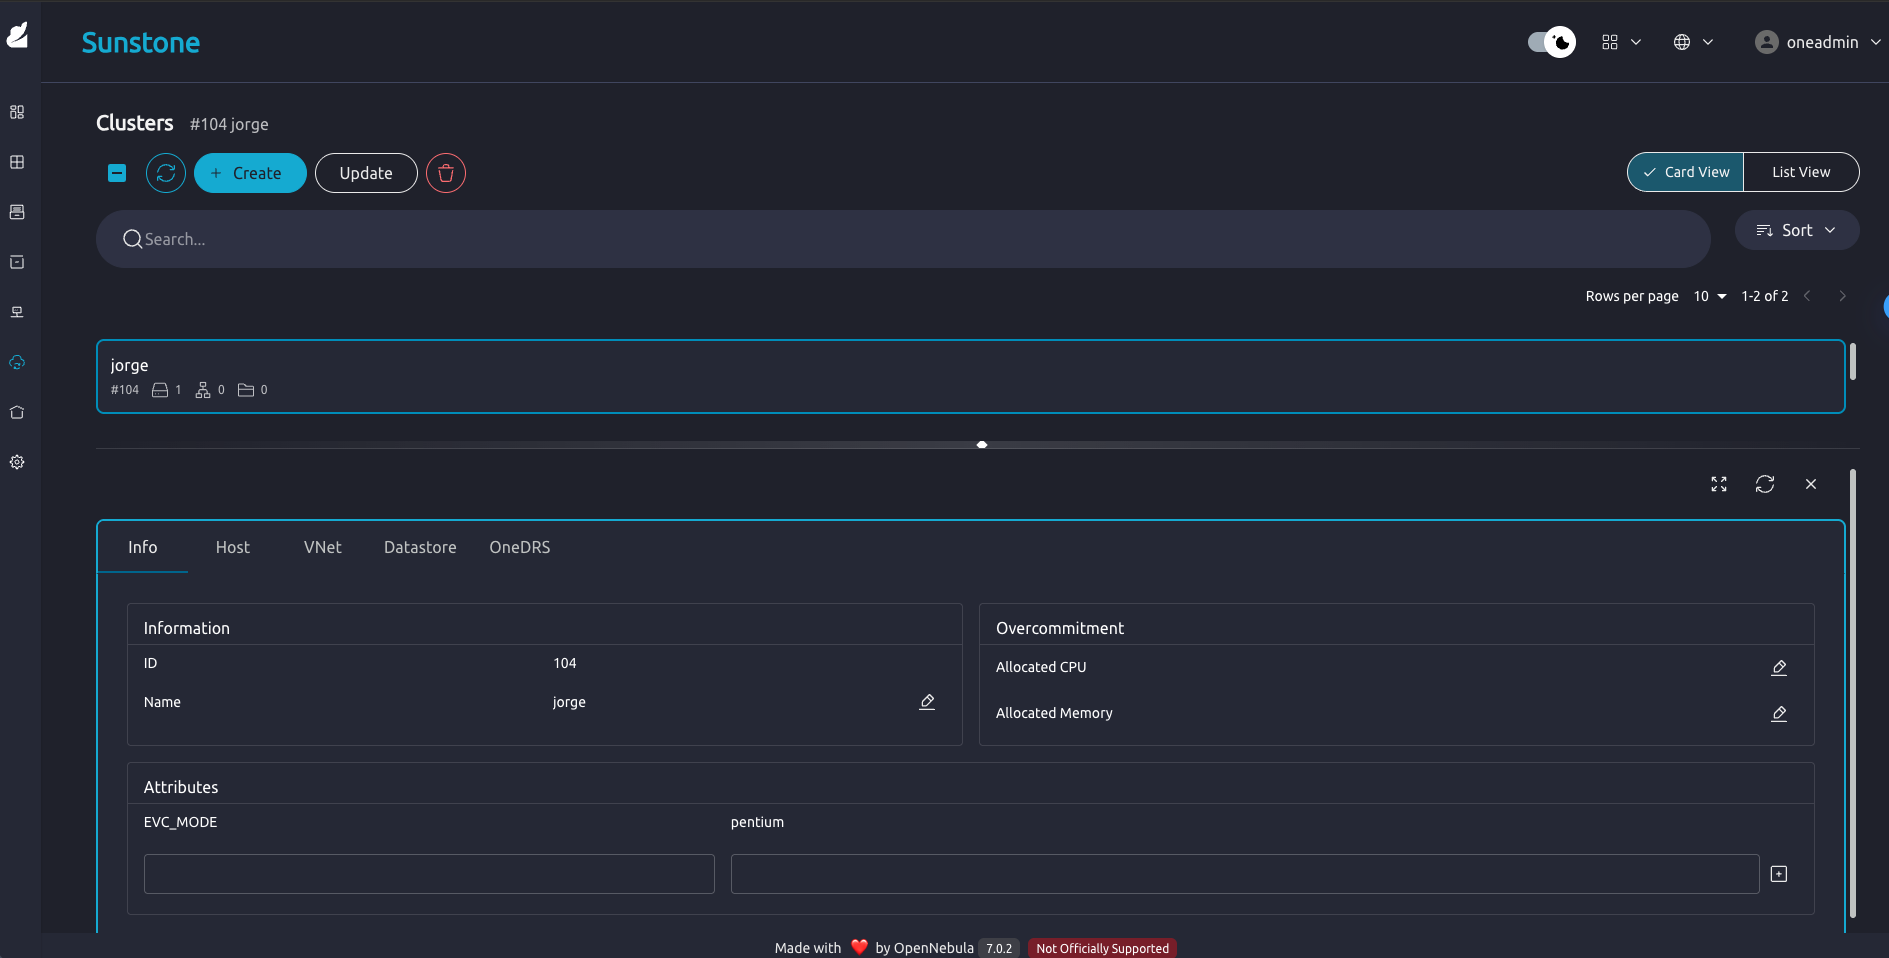Delete the jorge cluster with the trash icon
Image resolution: width=1889 pixels, height=958 pixels.
[445, 173]
